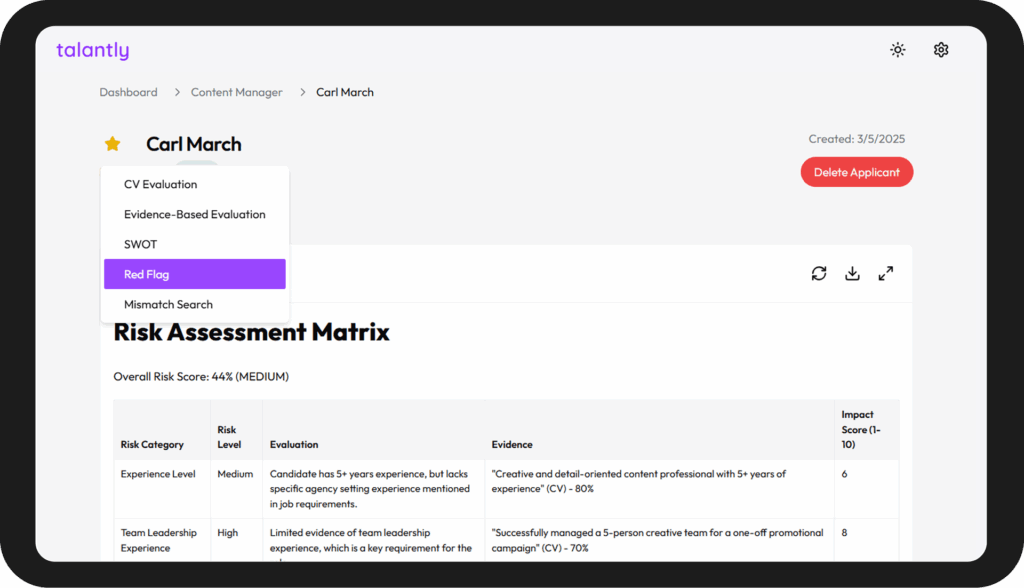This screenshot has height=588, width=1024.
Task: Click the Risk Assessment Matrix heading
Action: click(x=251, y=332)
